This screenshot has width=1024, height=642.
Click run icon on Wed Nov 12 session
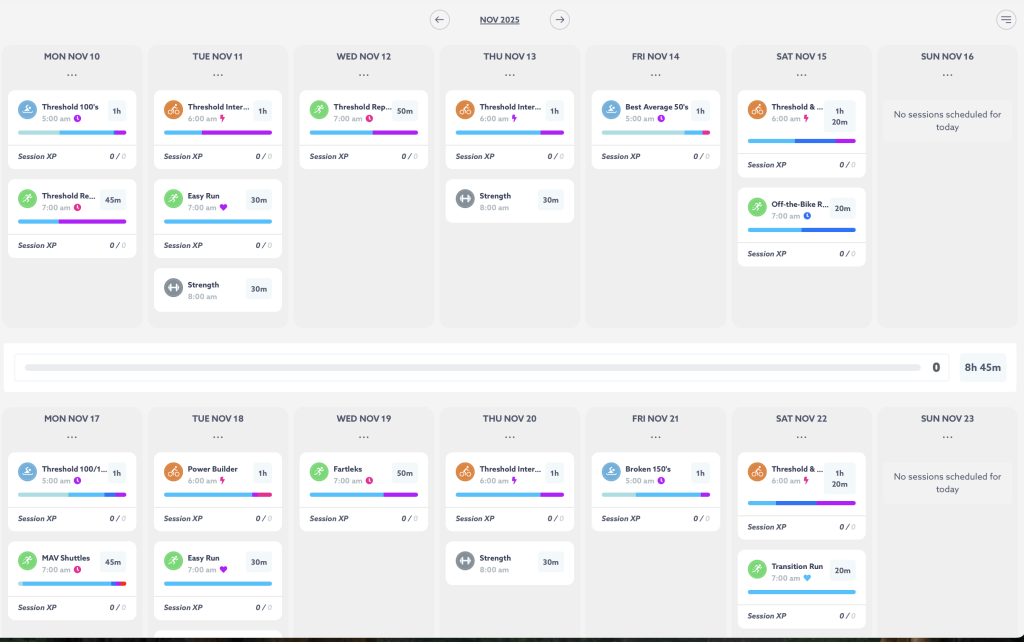[x=319, y=110]
